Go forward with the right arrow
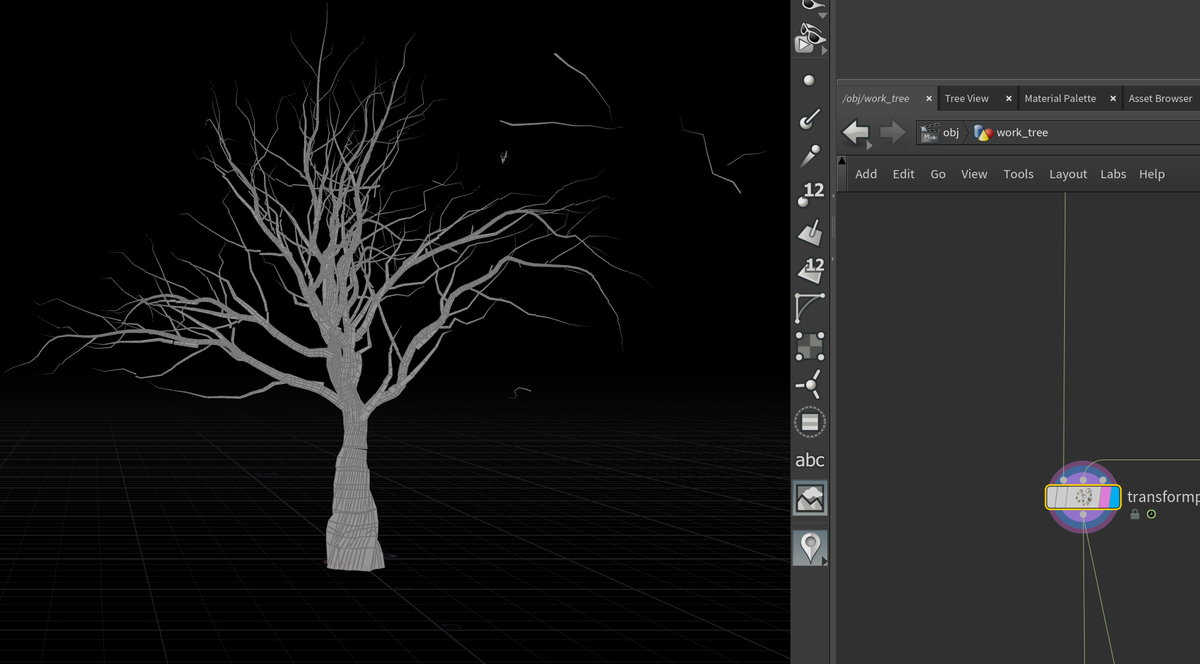Image resolution: width=1200 pixels, height=664 pixels. coord(892,132)
